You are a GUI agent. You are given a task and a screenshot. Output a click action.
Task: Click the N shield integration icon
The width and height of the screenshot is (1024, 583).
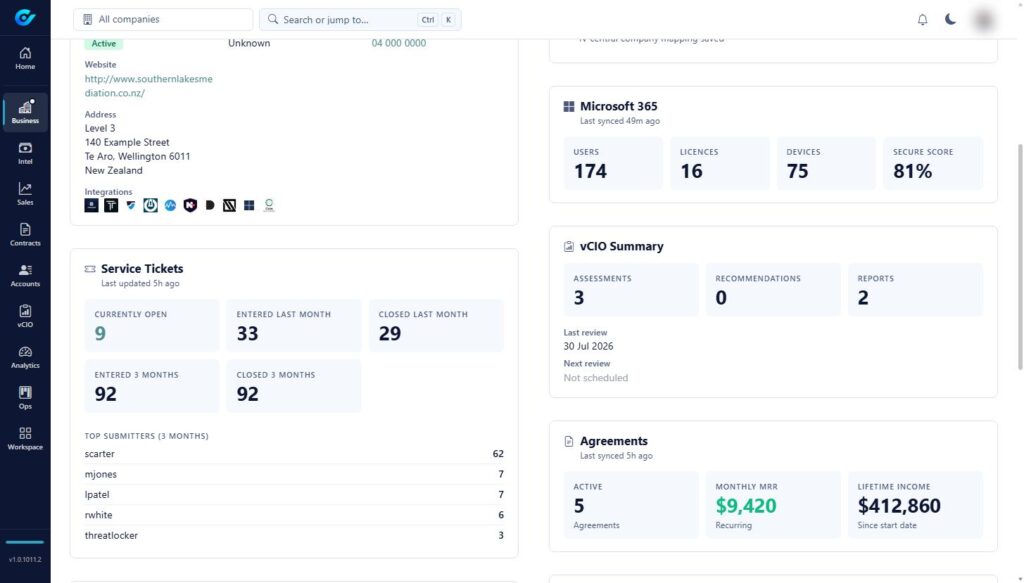click(190, 205)
